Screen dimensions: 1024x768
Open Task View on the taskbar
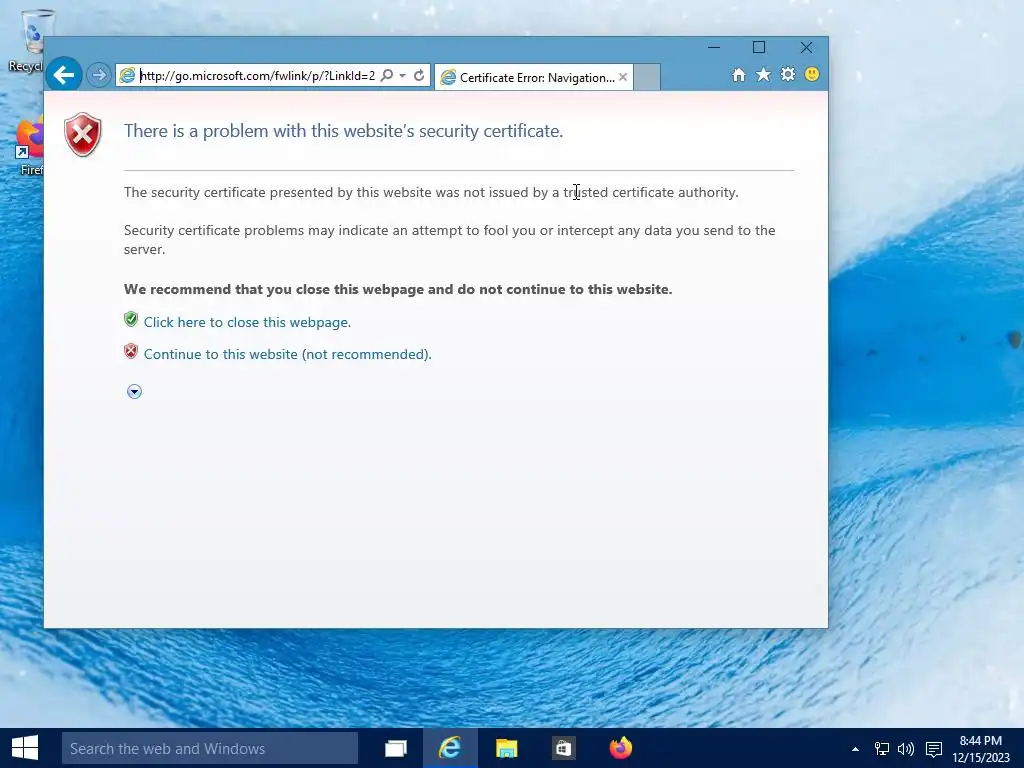(395, 748)
